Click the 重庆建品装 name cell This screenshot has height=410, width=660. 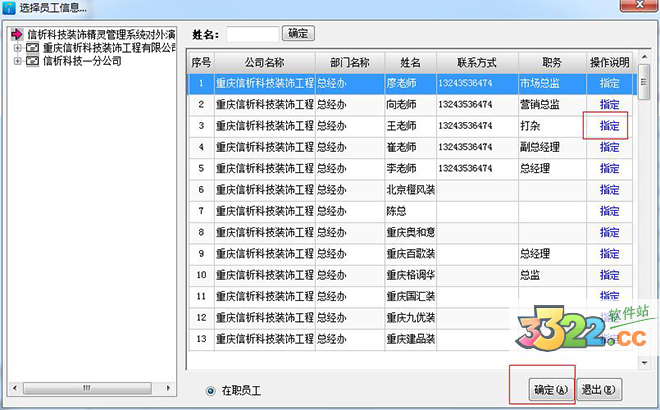[x=410, y=339]
